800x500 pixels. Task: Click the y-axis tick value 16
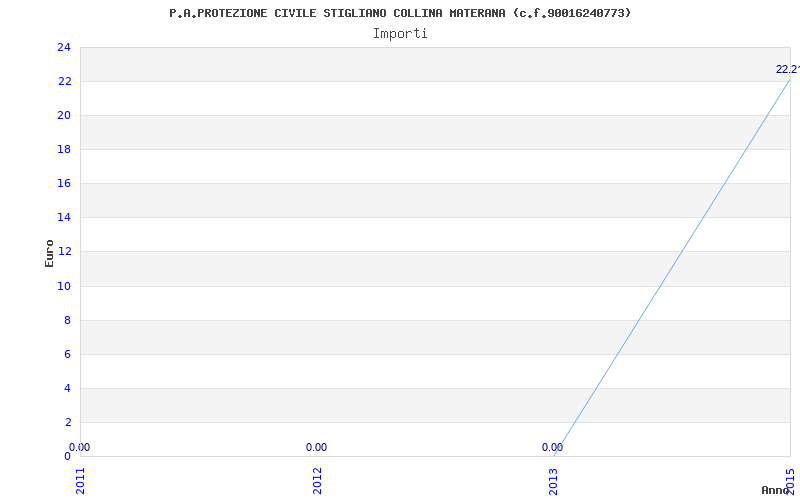click(x=64, y=184)
